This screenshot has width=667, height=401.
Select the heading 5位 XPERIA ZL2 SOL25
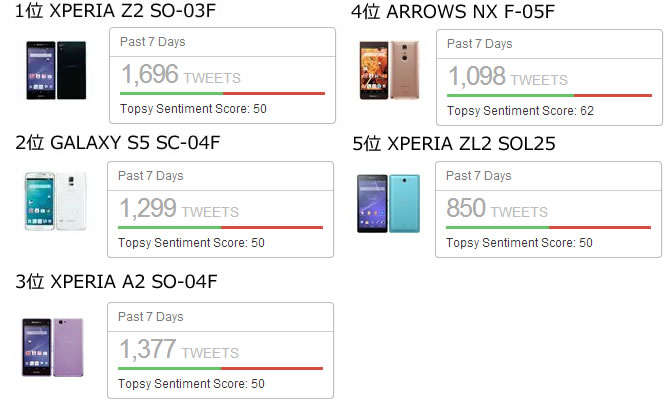coord(454,144)
